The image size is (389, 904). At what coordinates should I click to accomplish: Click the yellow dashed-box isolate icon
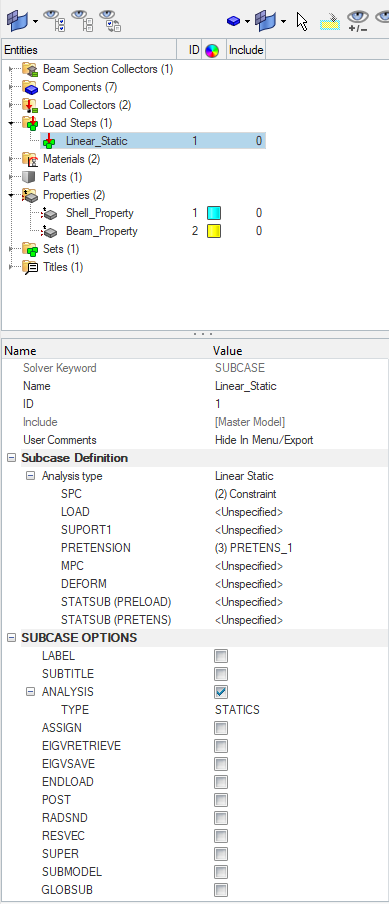pos(330,22)
